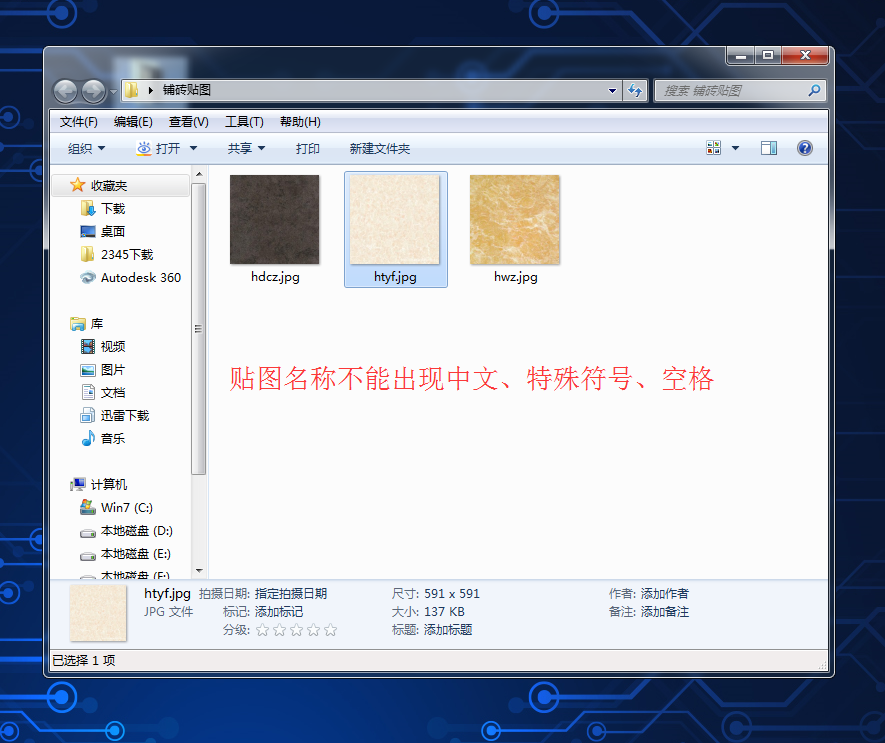The height and width of the screenshot is (743, 885).
Task: Click the details pane preview thumbnail
Action: click(98, 613)
